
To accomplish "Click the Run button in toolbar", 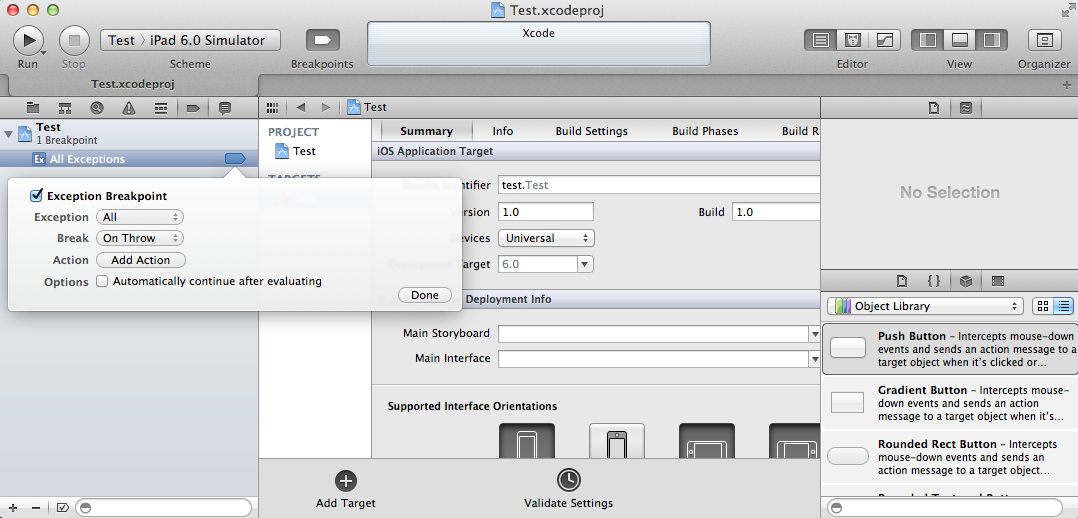I will (28, 40).
